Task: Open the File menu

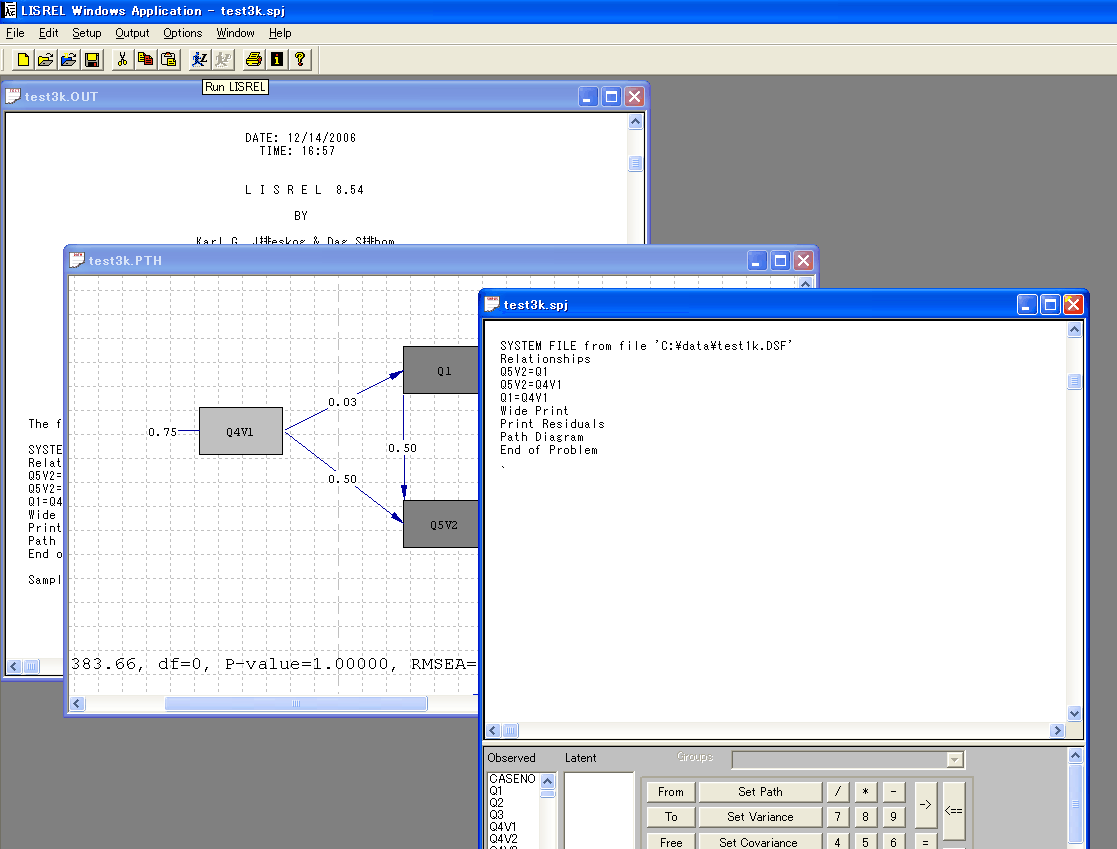Action: pos(15,33)
